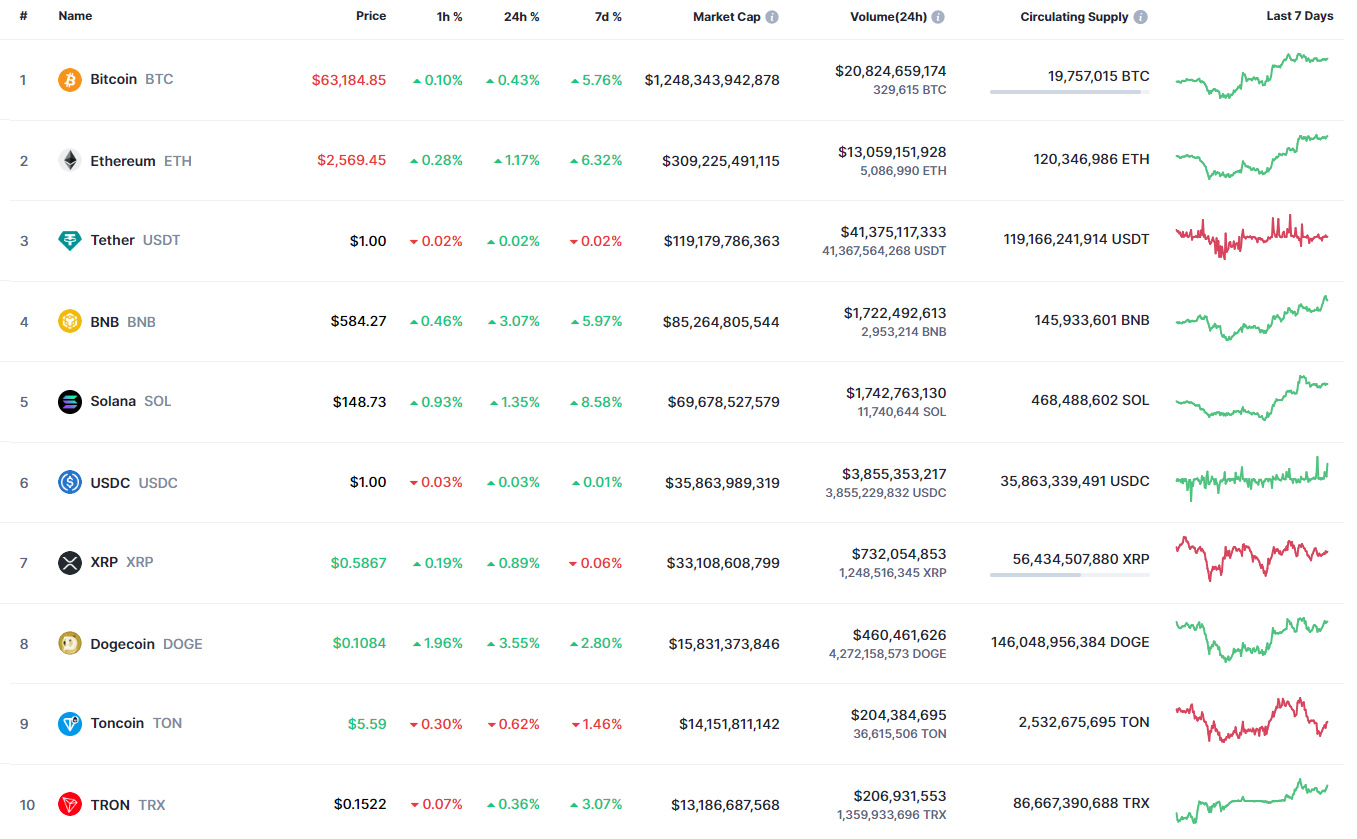Click the Circulating Supply info icon
Image resolution: width=1357 pixels, height=839 pixels.
pos(1141,17)
